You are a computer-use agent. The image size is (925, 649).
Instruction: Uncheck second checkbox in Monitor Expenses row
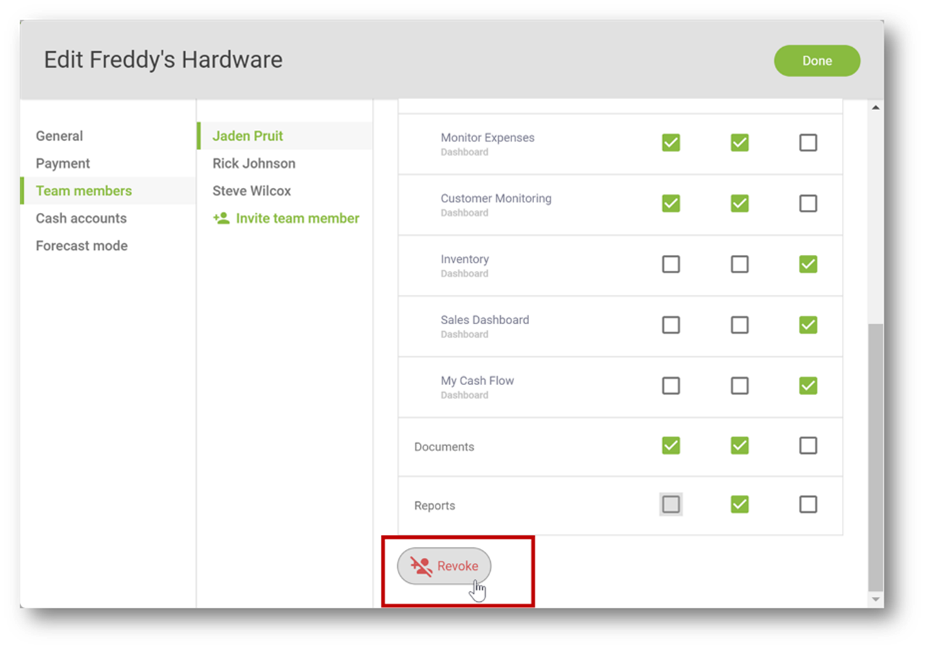click(x=740, y=143)
